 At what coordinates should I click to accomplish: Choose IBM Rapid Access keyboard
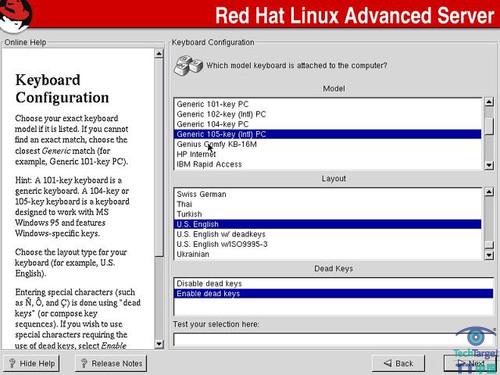327,164
